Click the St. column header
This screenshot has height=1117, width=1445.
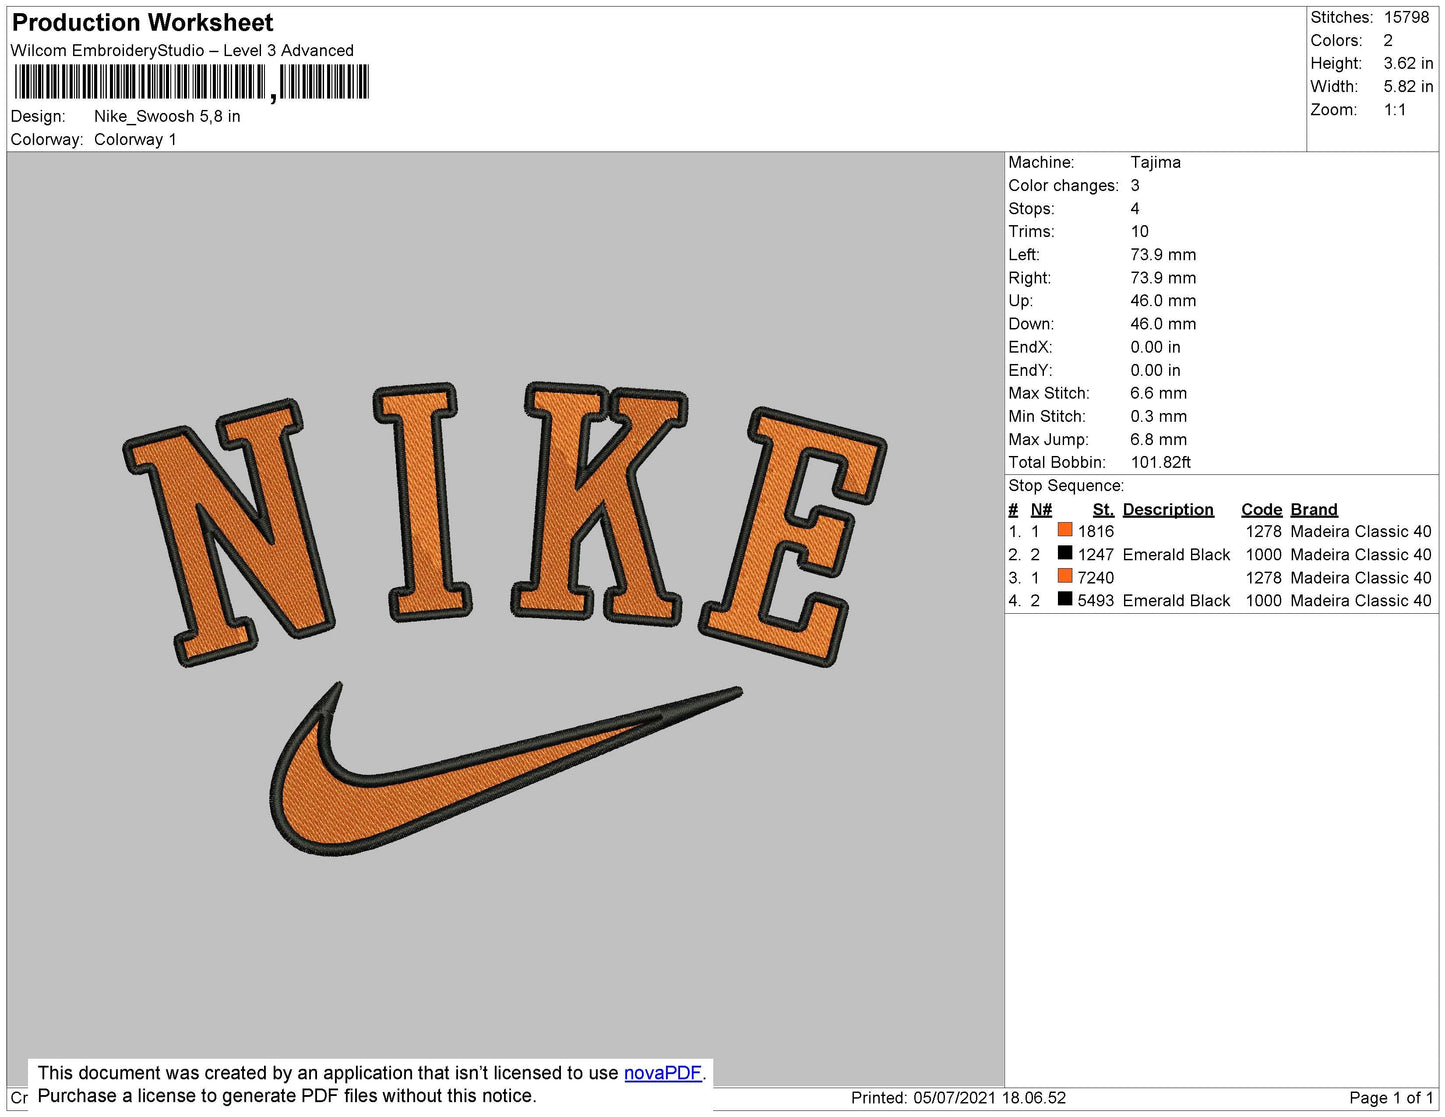1103,510
